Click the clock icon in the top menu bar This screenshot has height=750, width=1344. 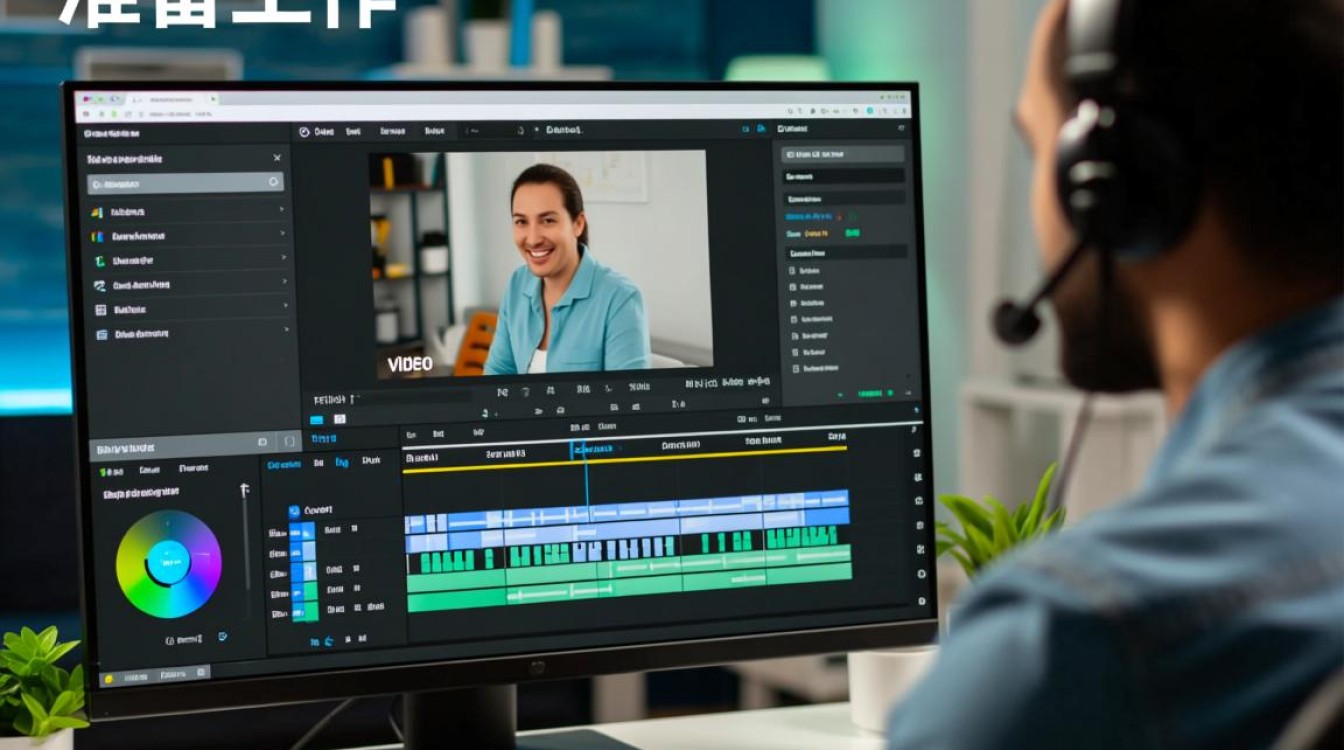[303, 132]
